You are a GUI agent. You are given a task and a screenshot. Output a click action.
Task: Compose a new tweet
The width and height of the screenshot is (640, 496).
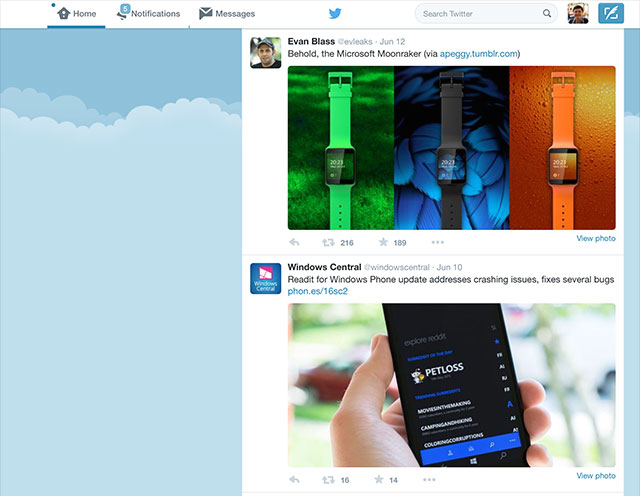[x=611, y=13]
